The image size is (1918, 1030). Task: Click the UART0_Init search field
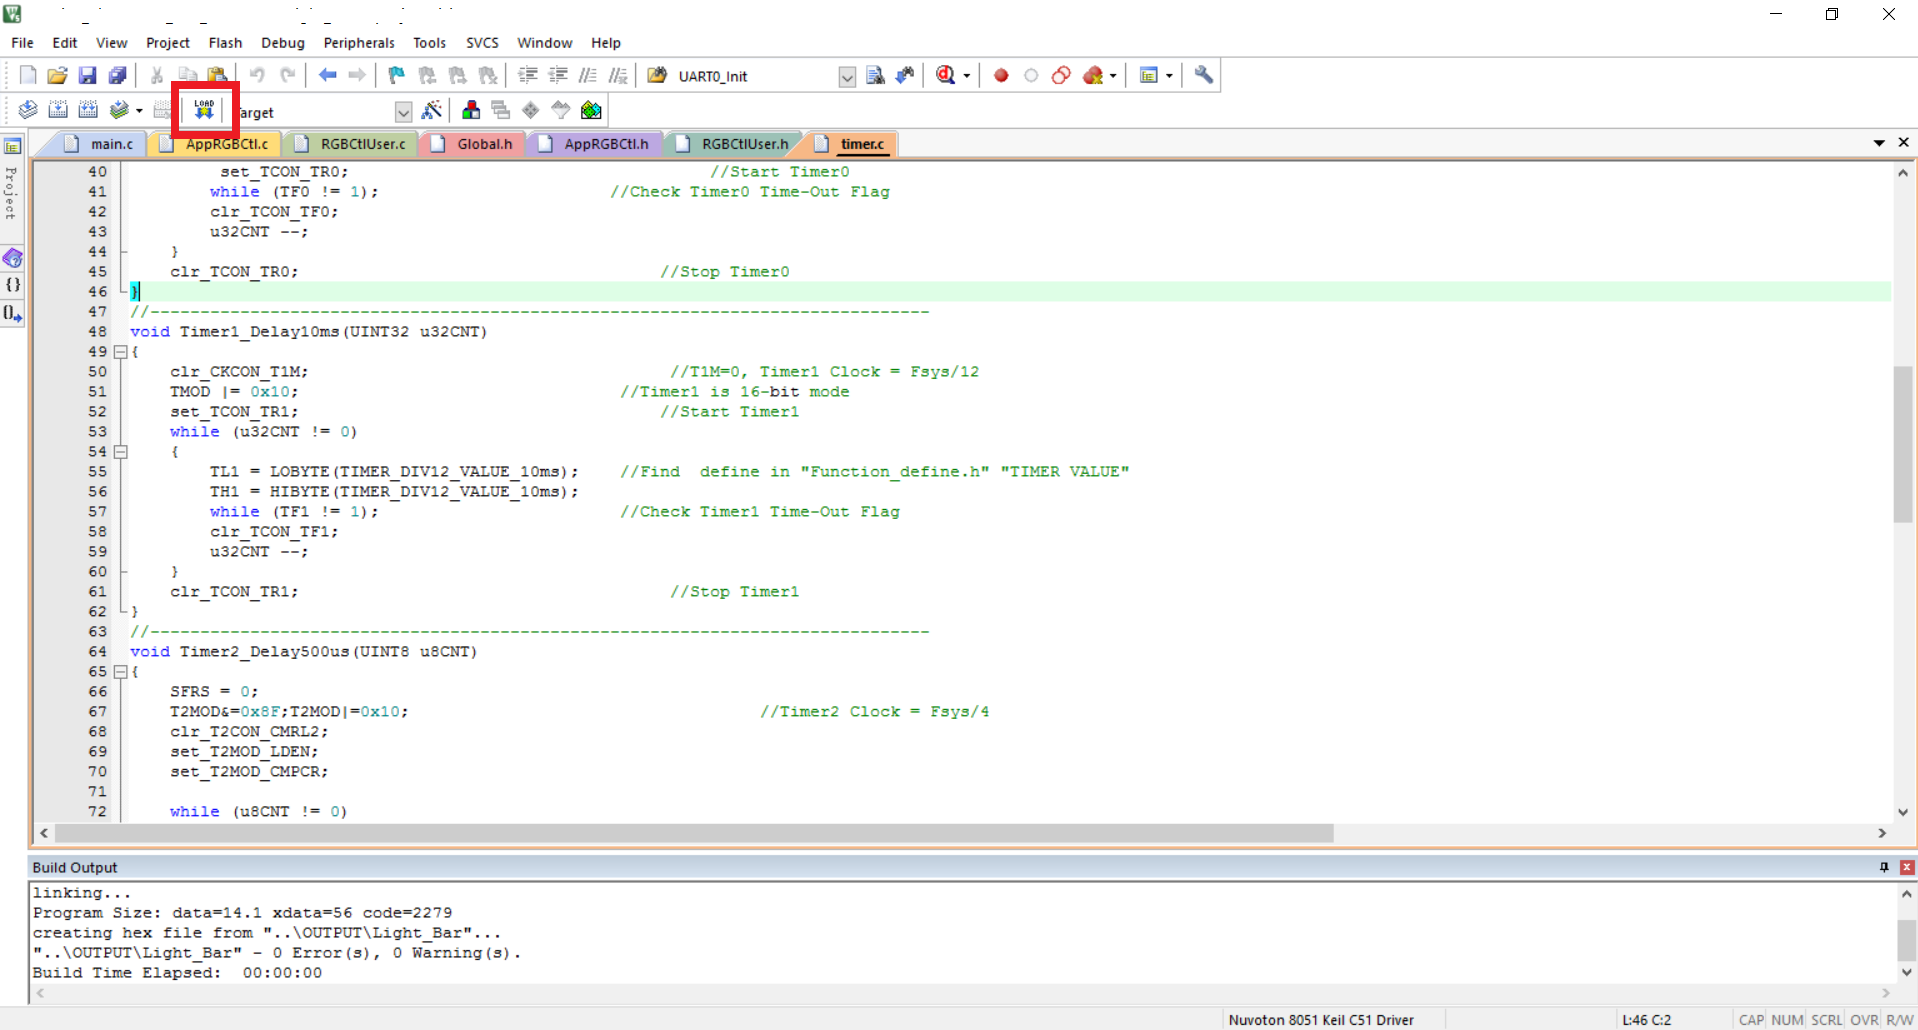pyautogui.click(x=757, y=77)
